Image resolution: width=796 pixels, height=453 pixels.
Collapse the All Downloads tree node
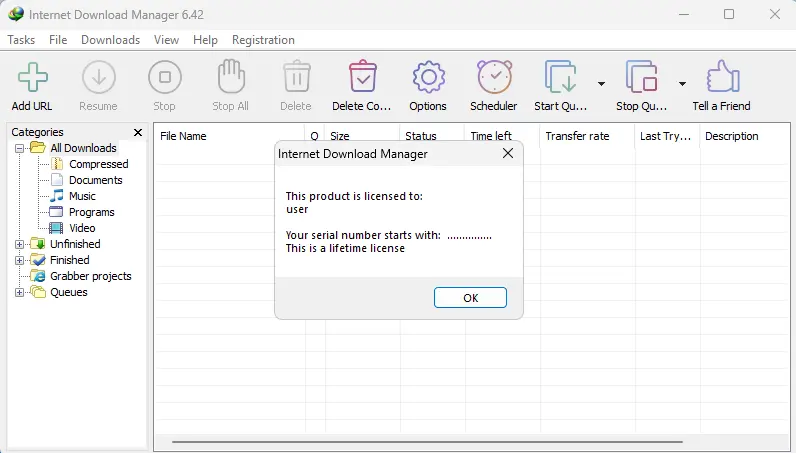[19, 148]
